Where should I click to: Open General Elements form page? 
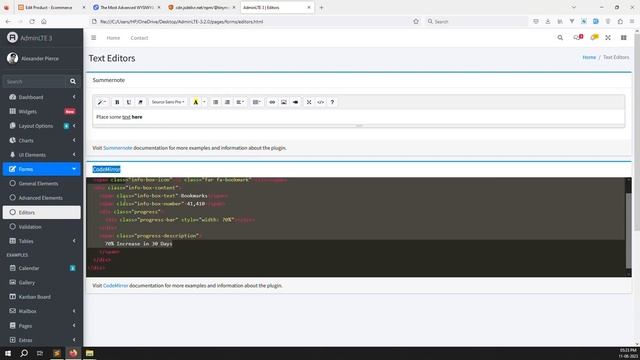coord(42,184)
